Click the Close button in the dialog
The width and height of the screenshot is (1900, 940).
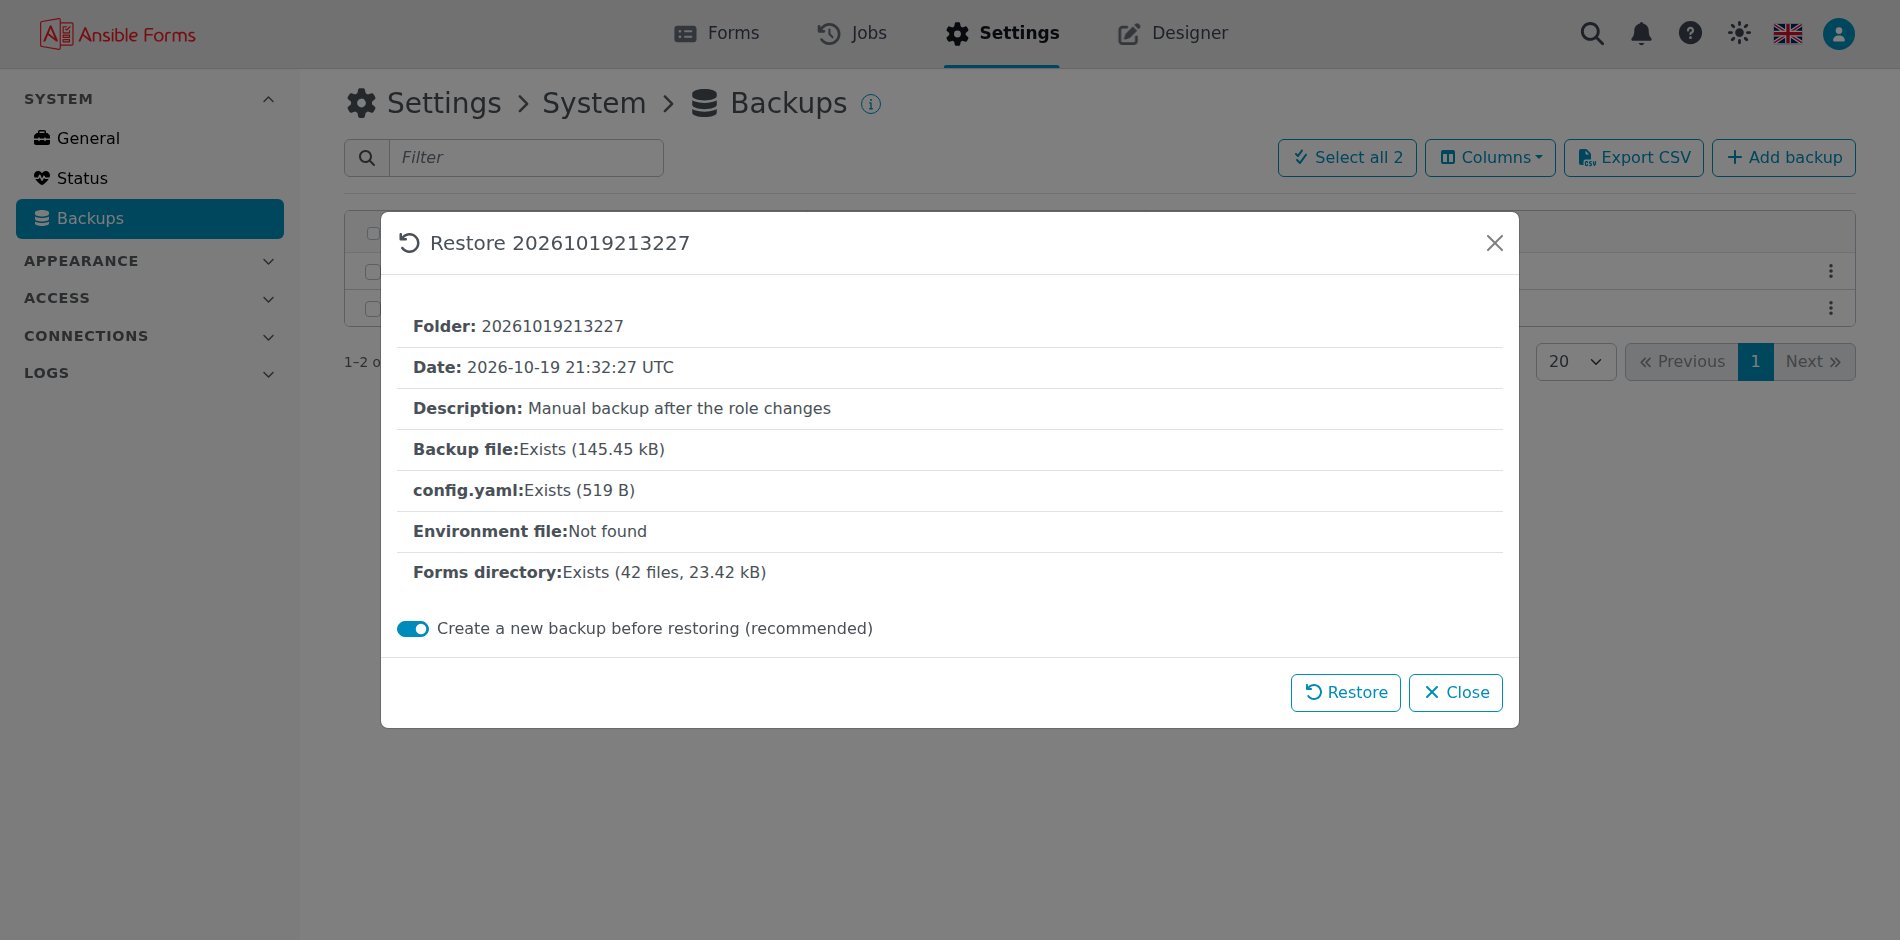click(1456, 693)
